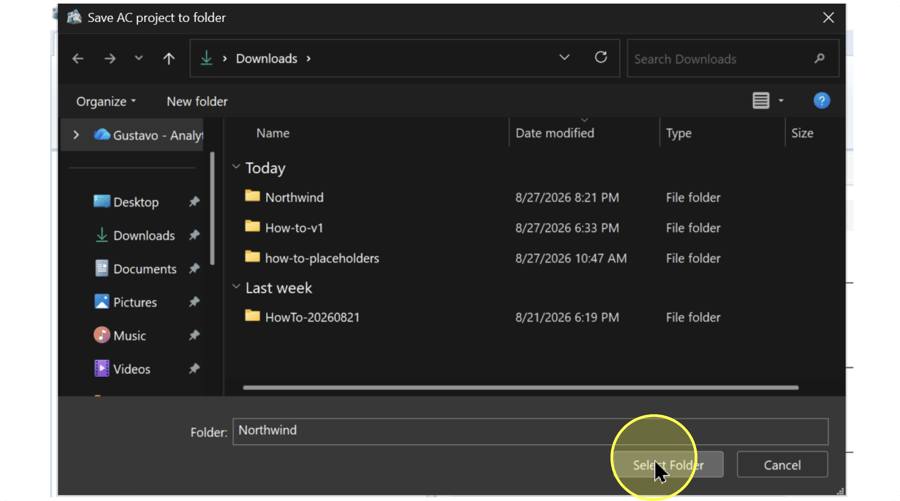
Task: Click date 8/27/2026 8:21 PM cell
Action: [567, 197]
